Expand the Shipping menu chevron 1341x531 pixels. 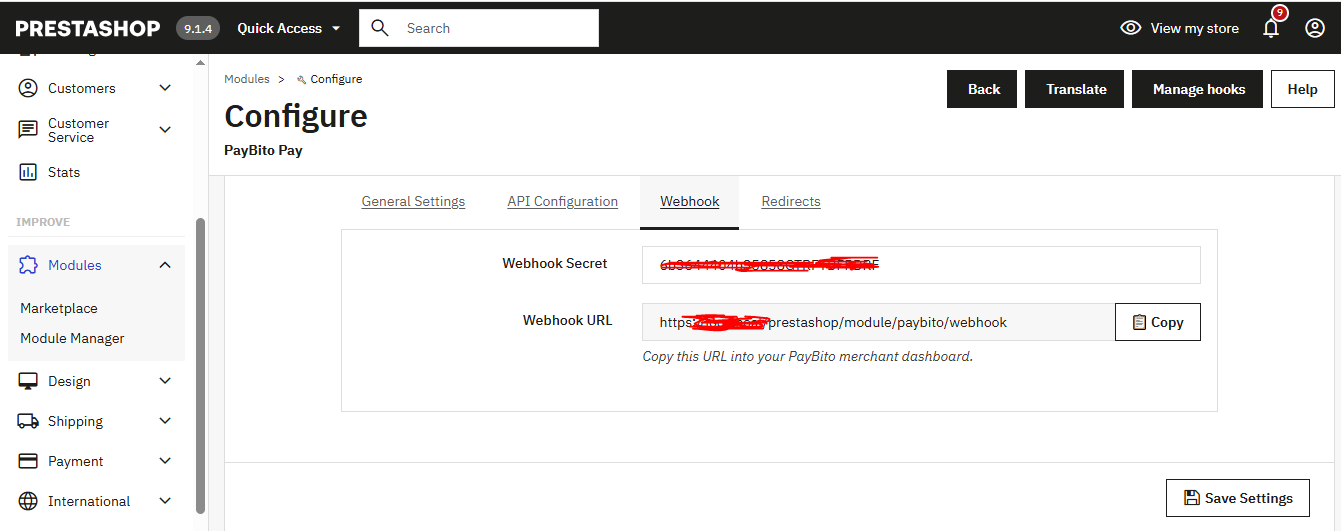(x=165, y=421)
